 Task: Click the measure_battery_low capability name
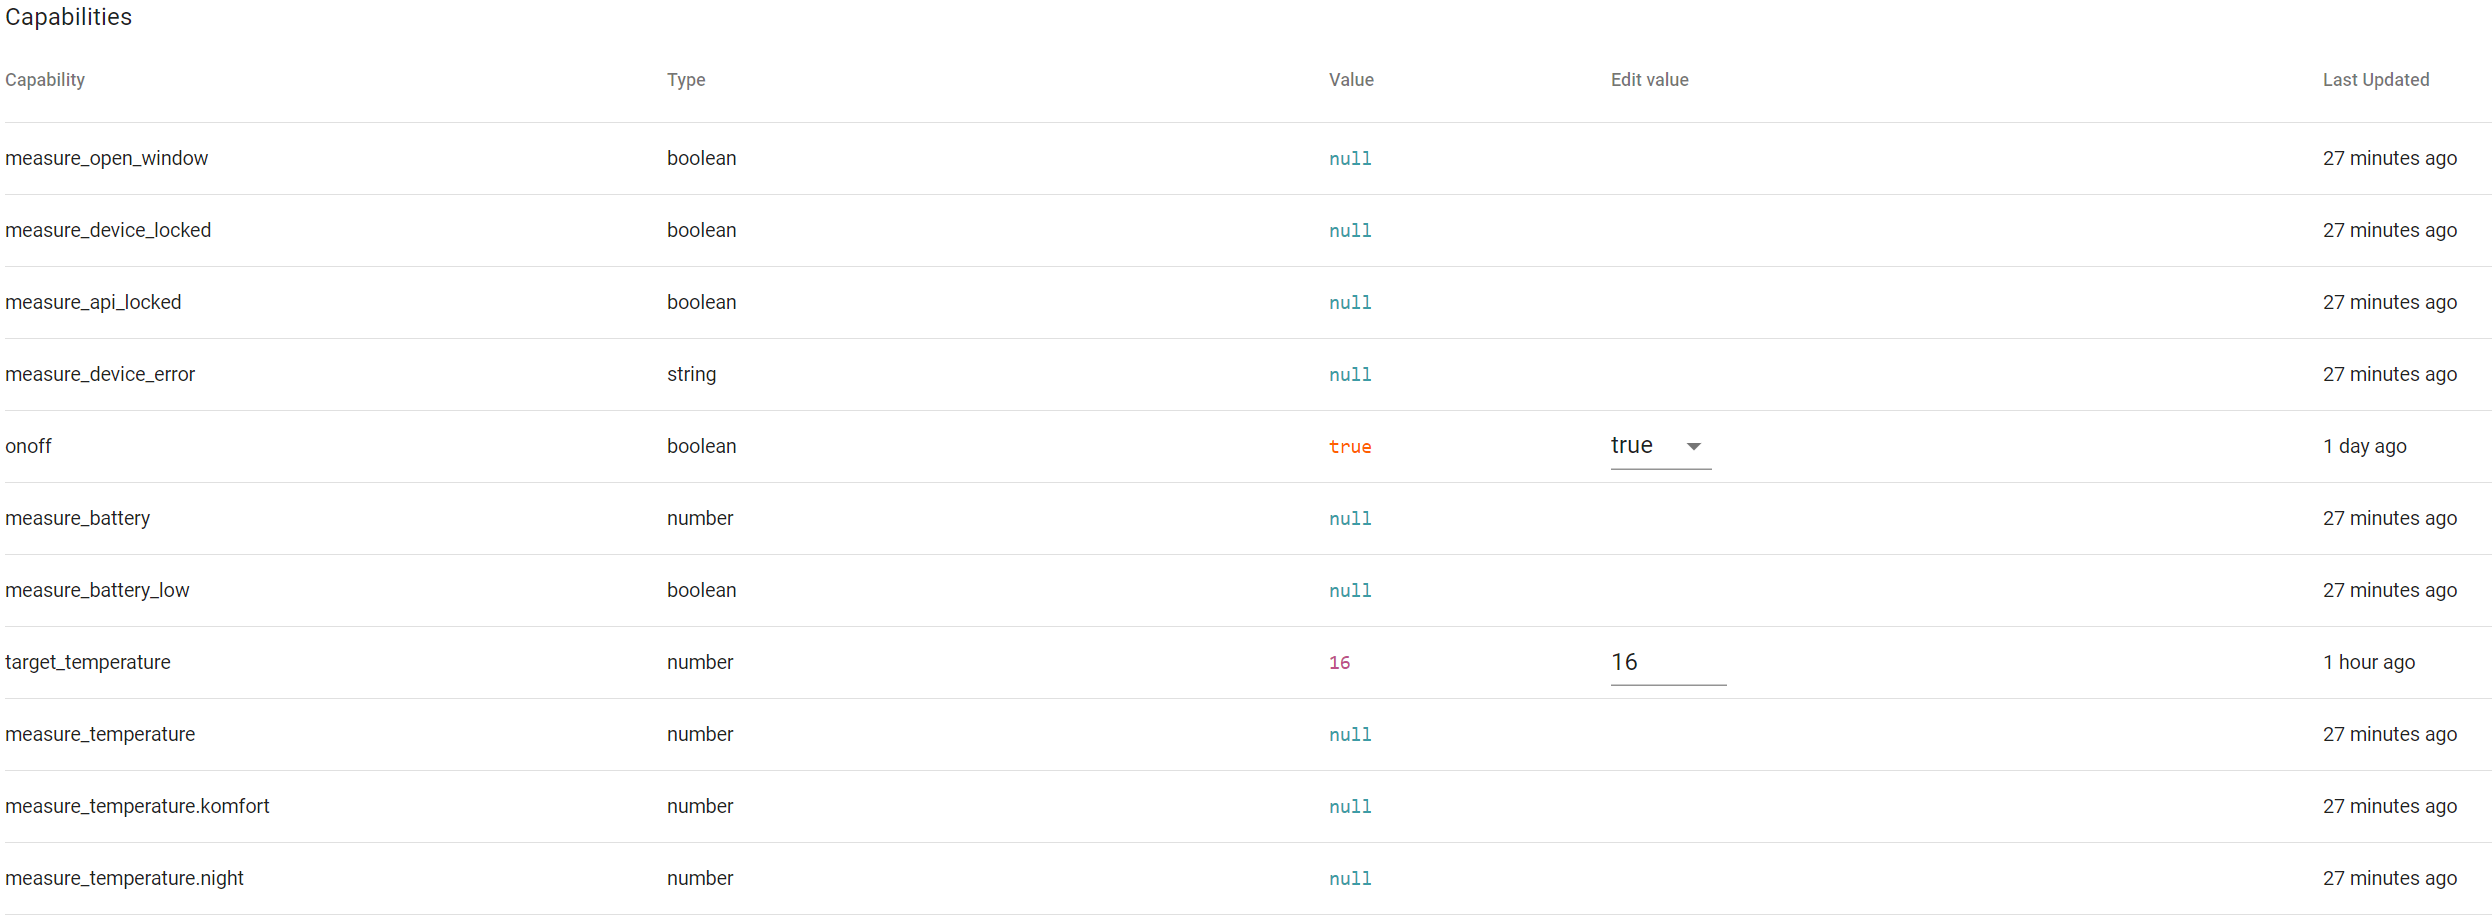tap(97, 590)
